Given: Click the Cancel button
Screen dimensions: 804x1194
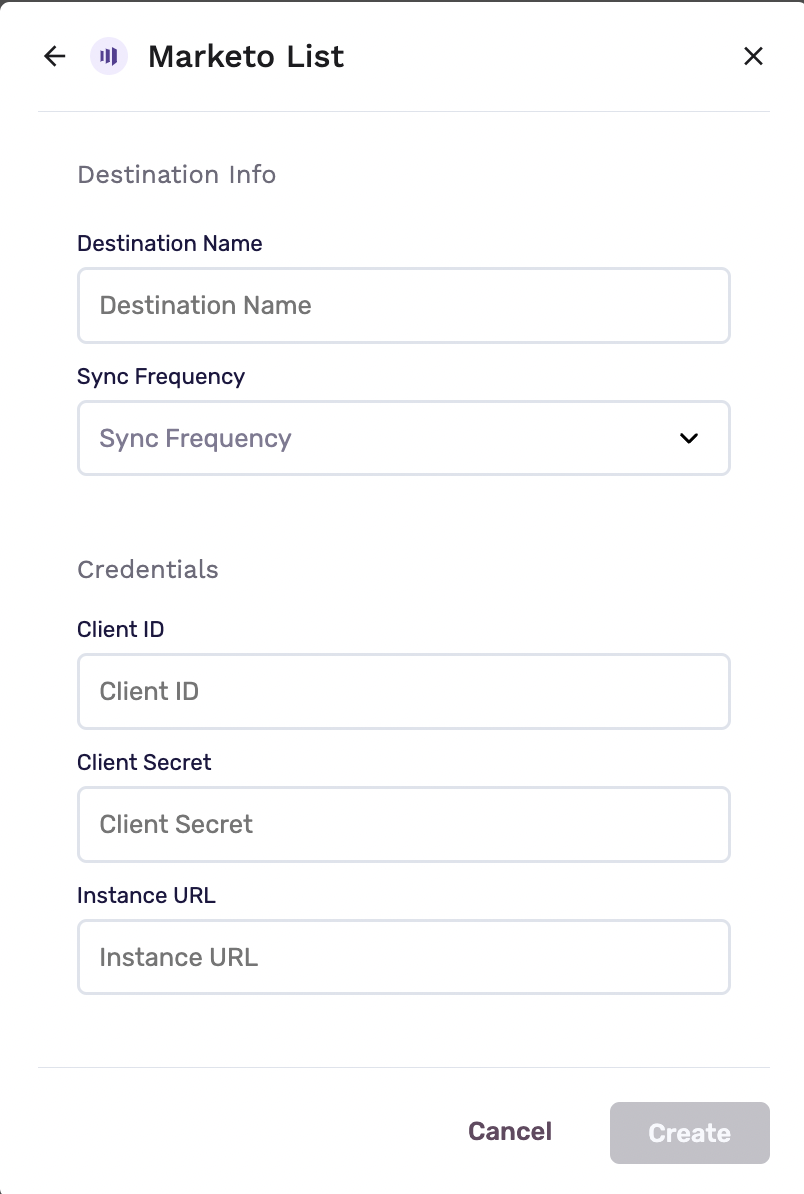Looking at the screenshot, I should click(510, 1132).
